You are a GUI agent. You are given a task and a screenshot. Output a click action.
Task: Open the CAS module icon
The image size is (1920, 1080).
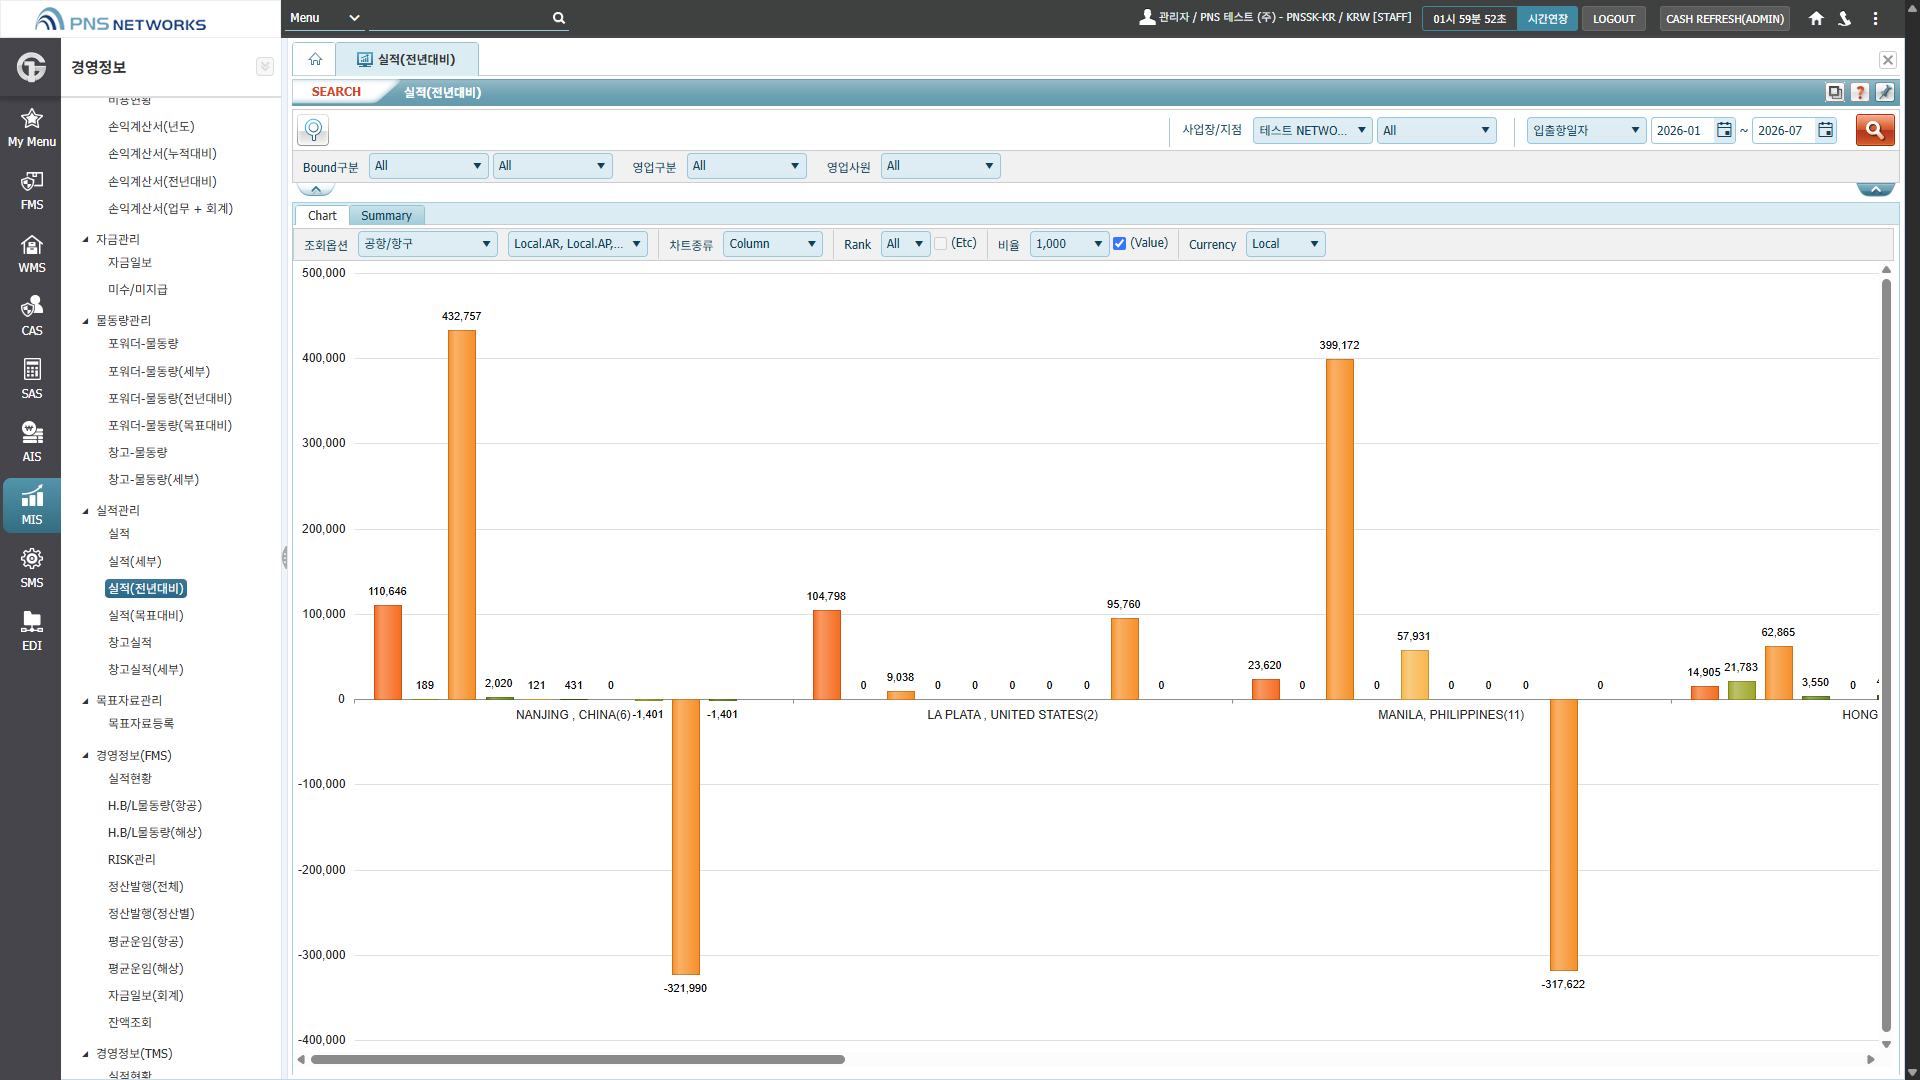click(x=31, y=317)
